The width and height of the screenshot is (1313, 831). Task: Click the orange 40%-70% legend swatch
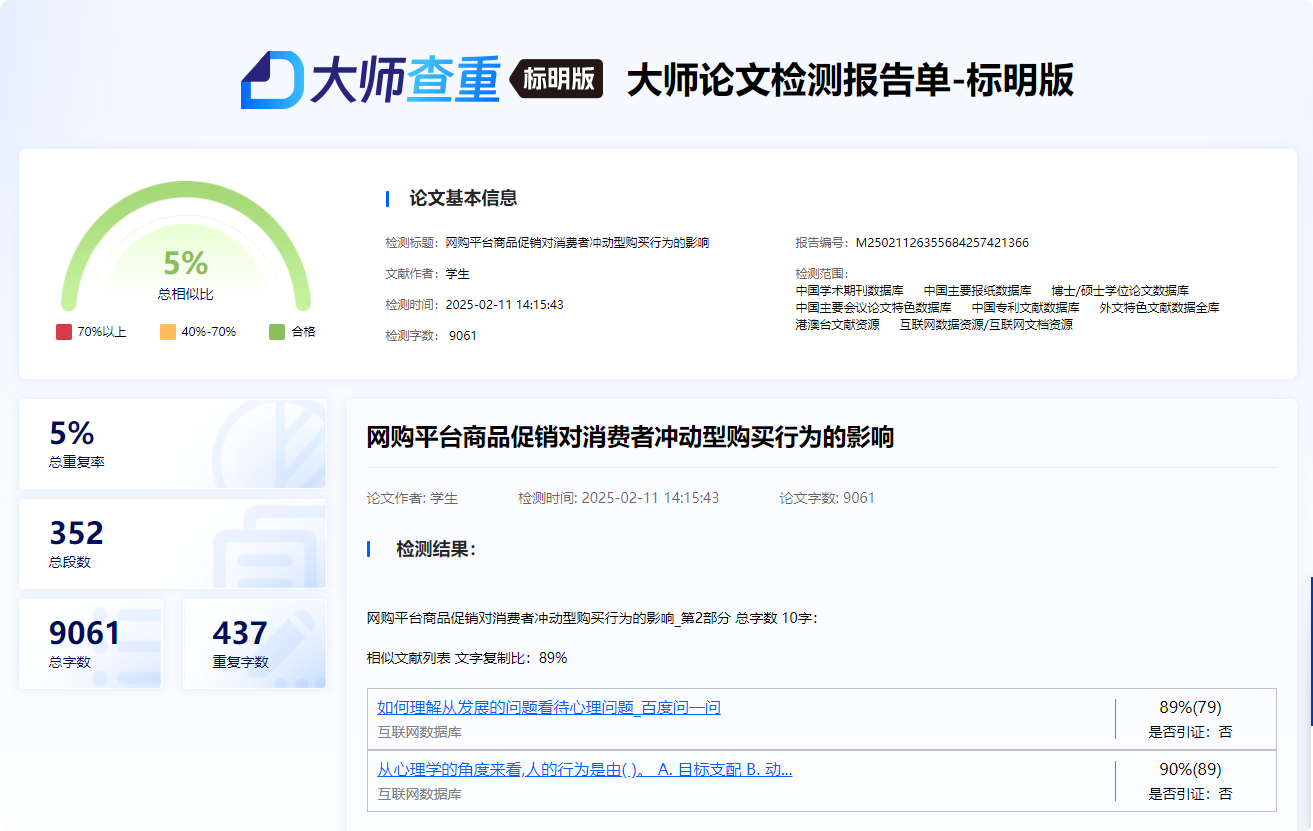point(168,332)
